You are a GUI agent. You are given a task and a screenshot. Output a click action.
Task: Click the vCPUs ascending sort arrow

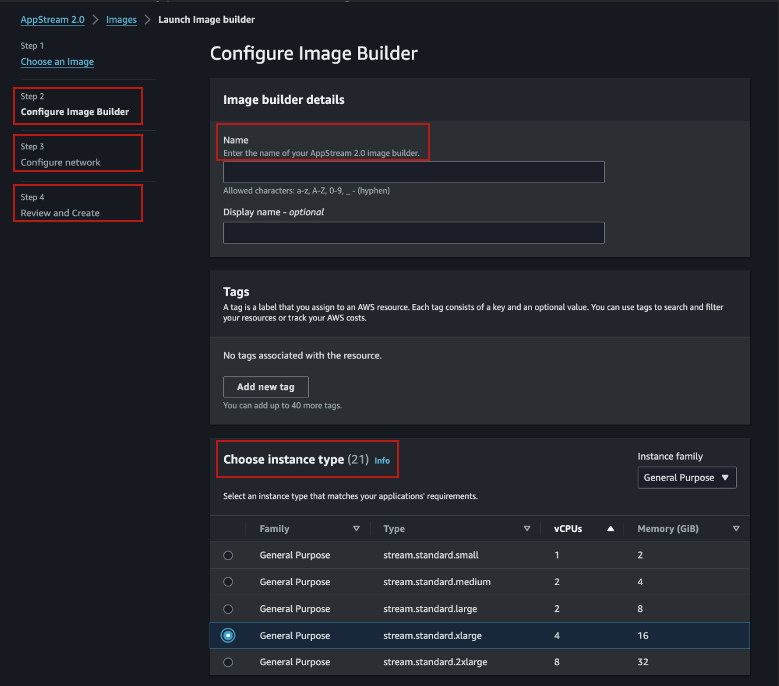610,529
